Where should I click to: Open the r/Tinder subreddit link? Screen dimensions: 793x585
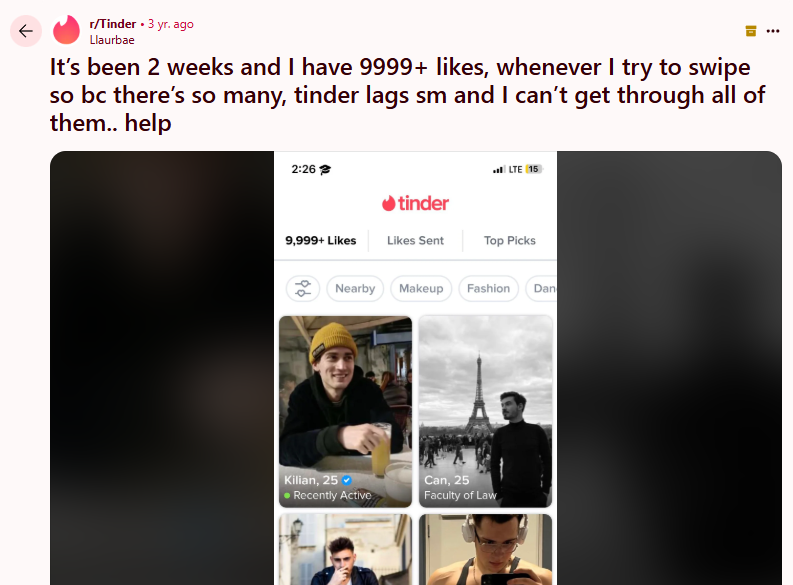pos(112,24)
